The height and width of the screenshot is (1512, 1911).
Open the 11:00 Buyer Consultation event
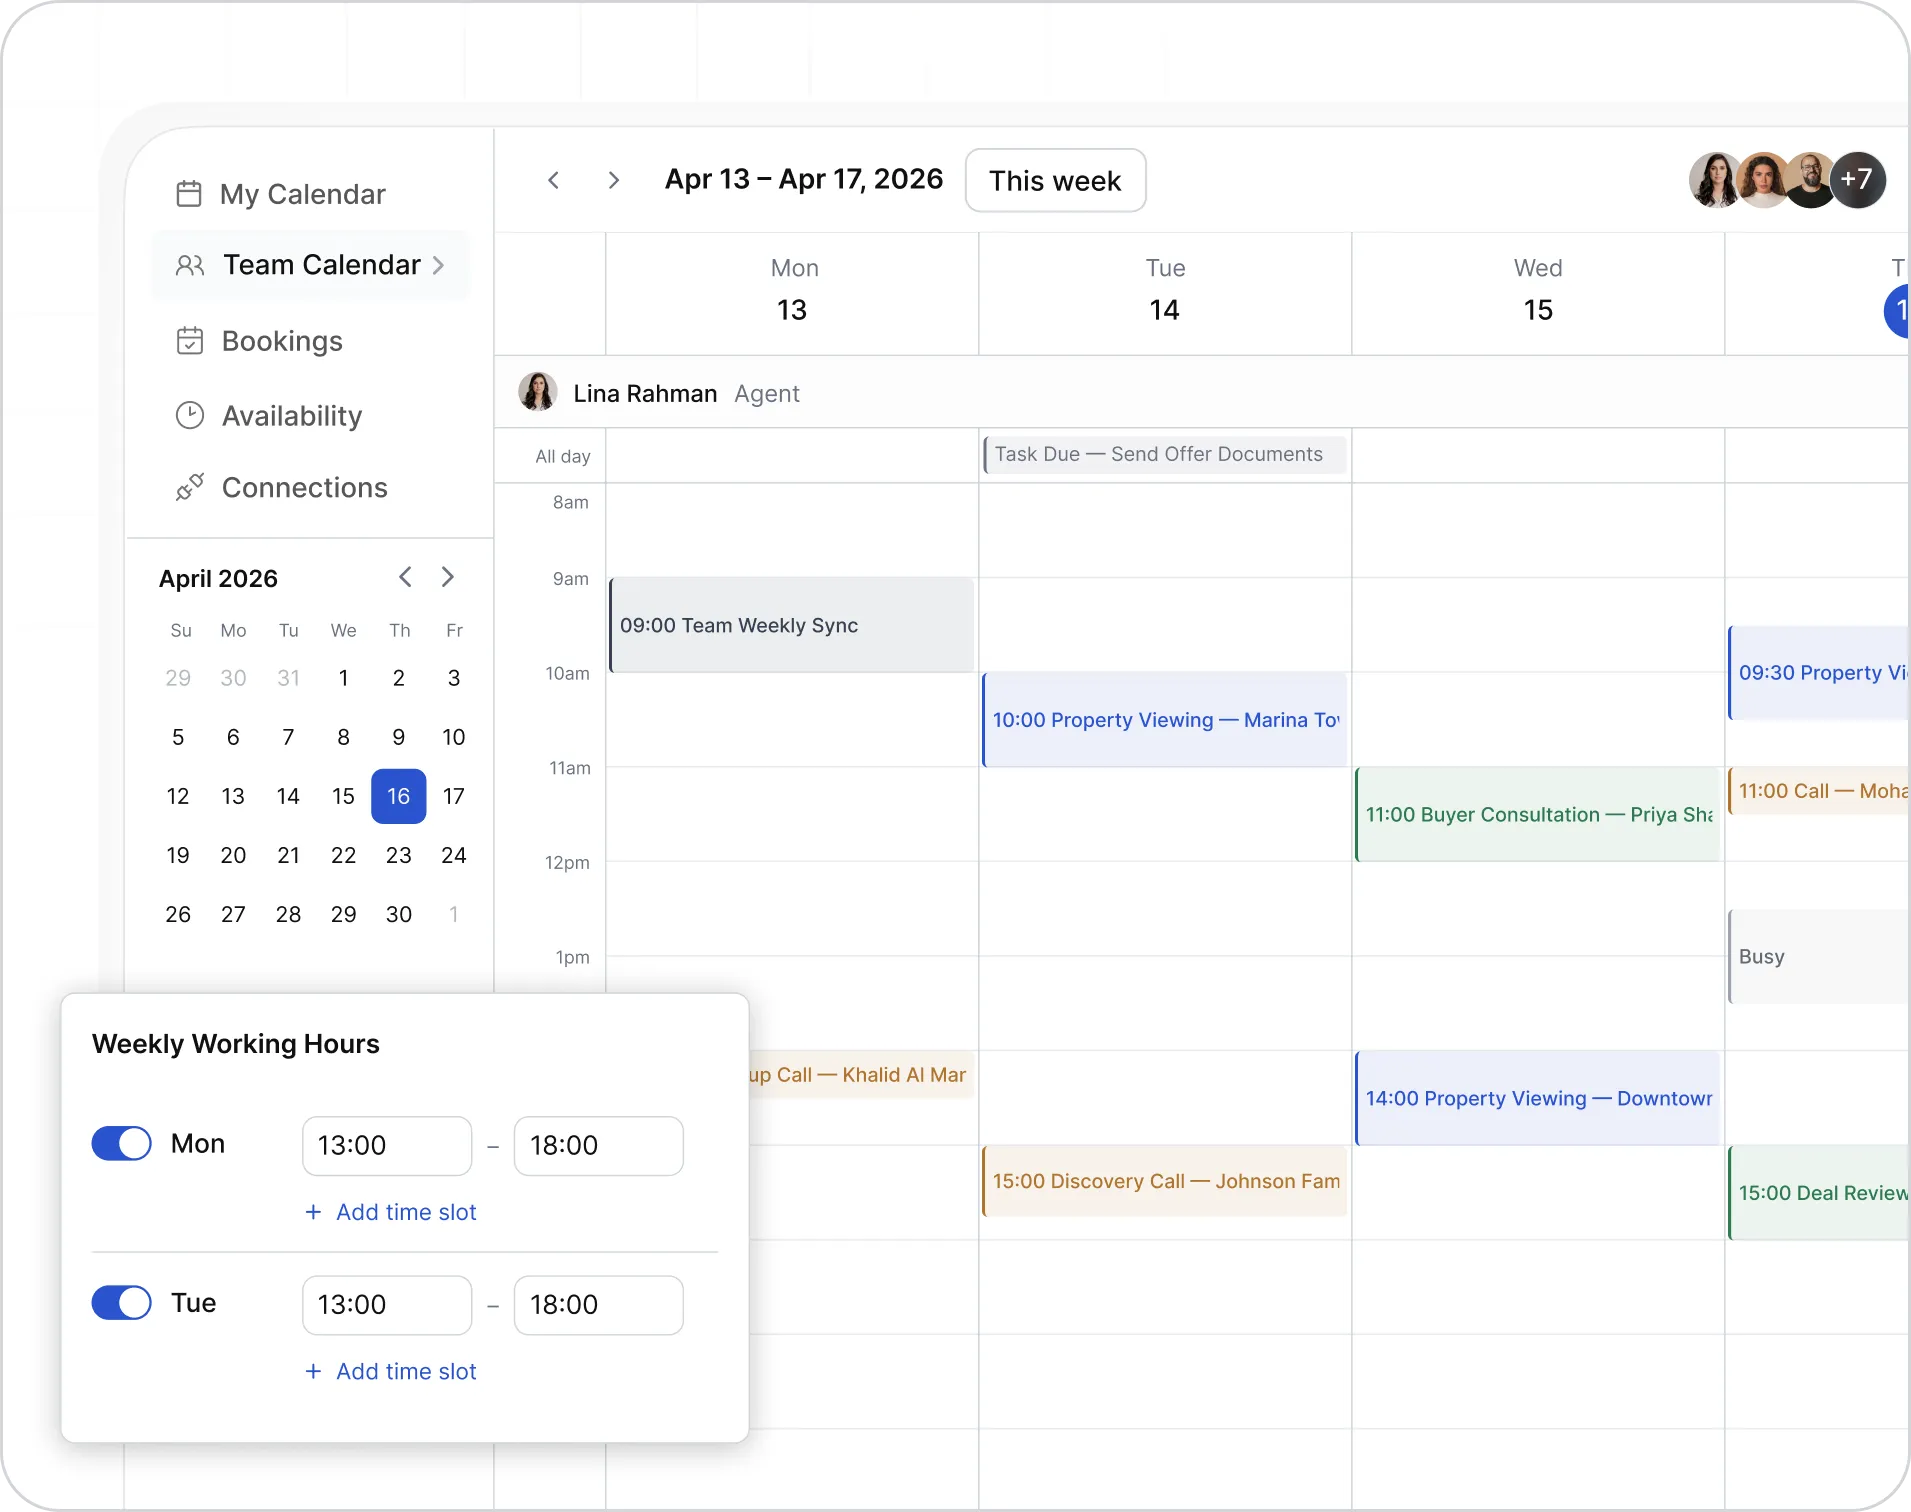(1537, 814)
